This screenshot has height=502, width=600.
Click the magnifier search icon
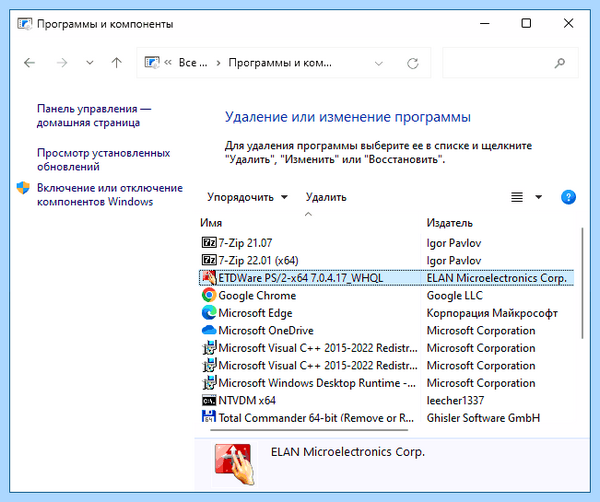click(559, 63)
